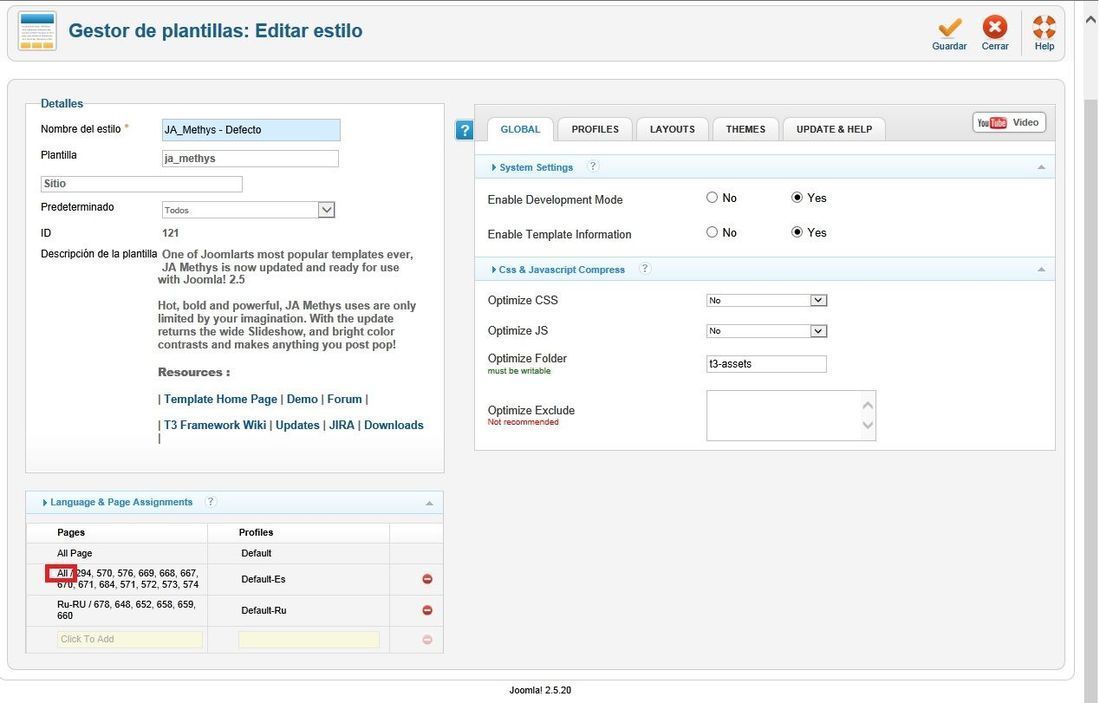Switch to the THEMES tab
This screenshot has height=703, width=1100.
[746, 129]
